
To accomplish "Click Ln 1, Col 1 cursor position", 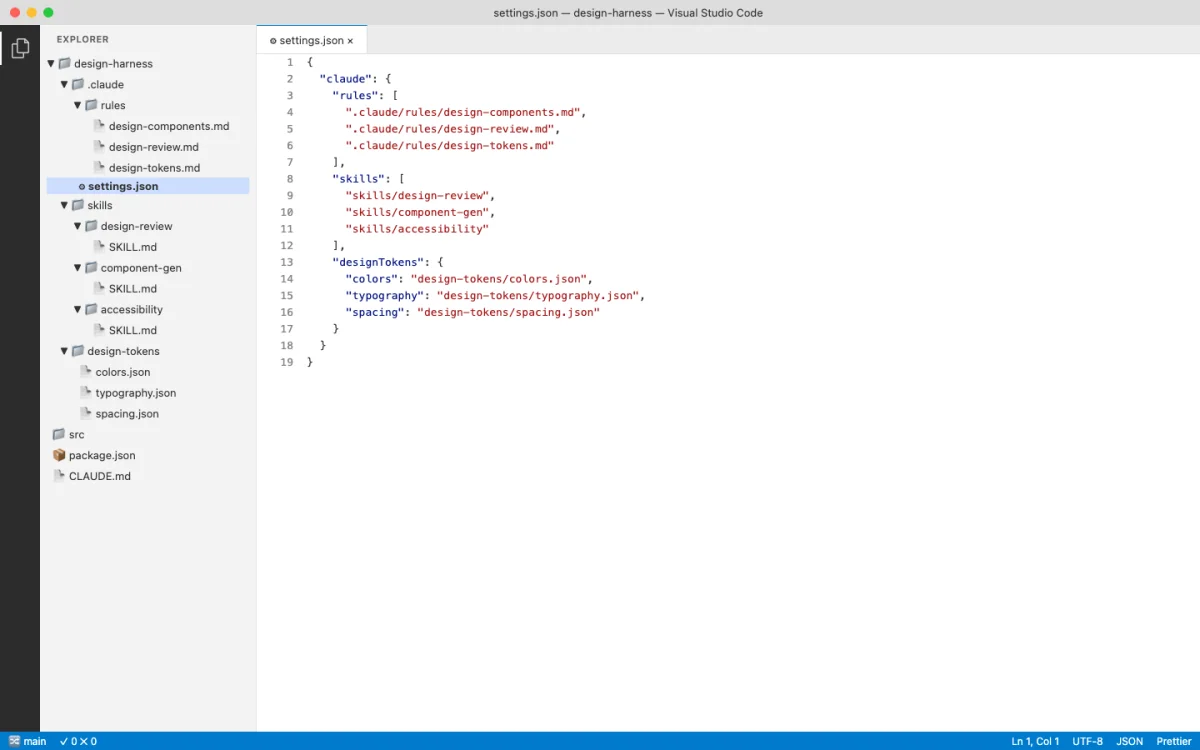I will tap(1035, 741).
